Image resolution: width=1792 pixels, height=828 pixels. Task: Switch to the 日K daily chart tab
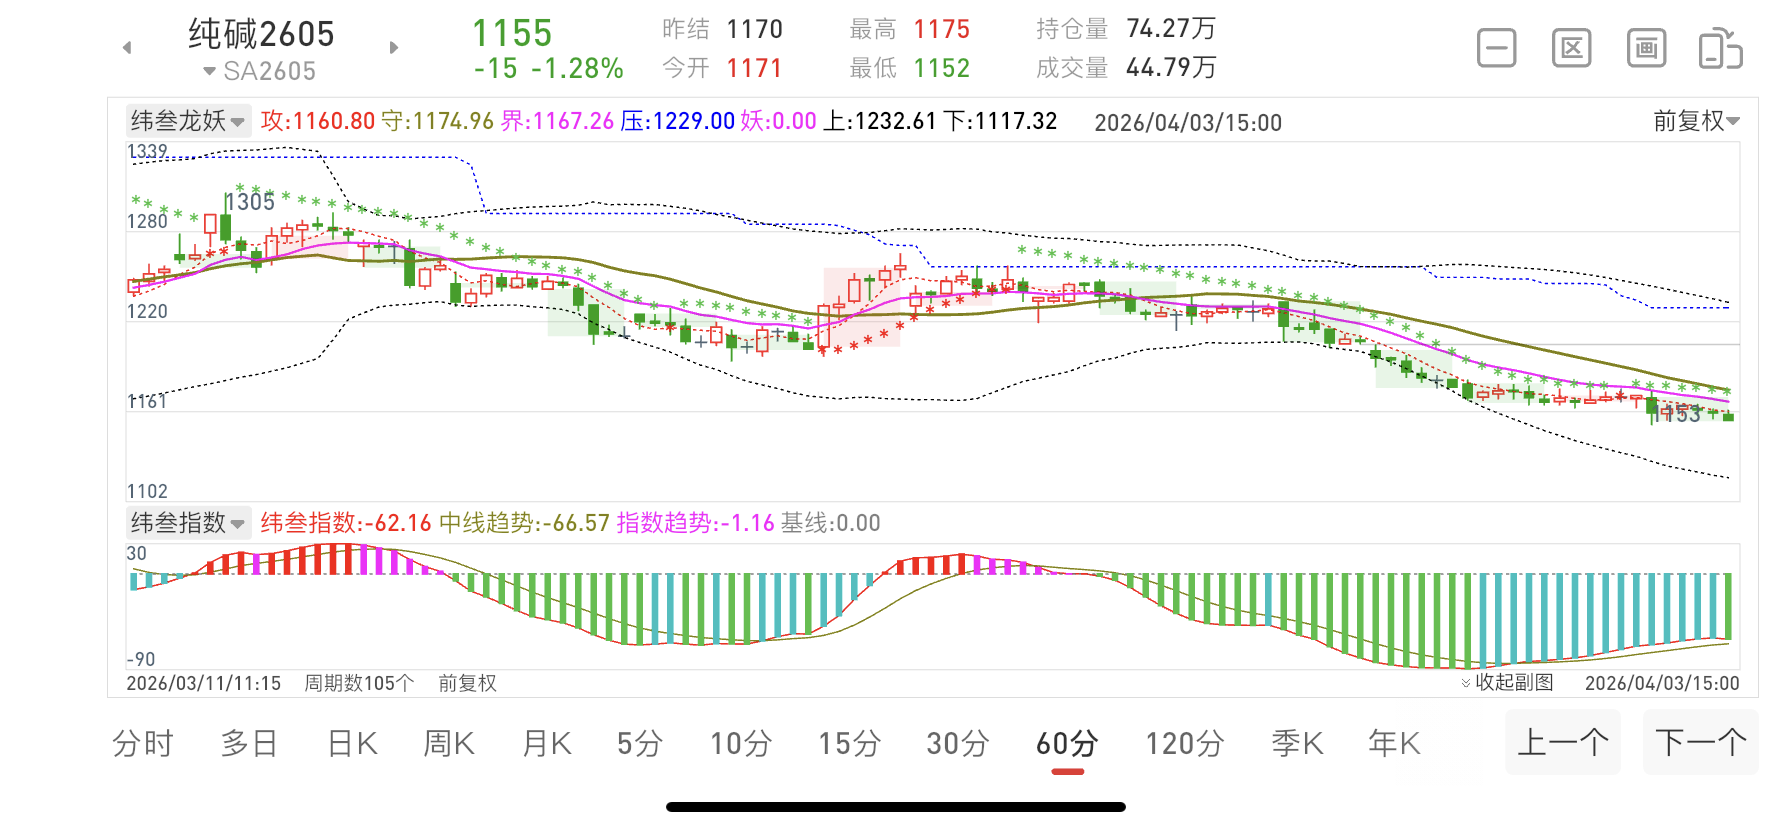click(352, 743)
